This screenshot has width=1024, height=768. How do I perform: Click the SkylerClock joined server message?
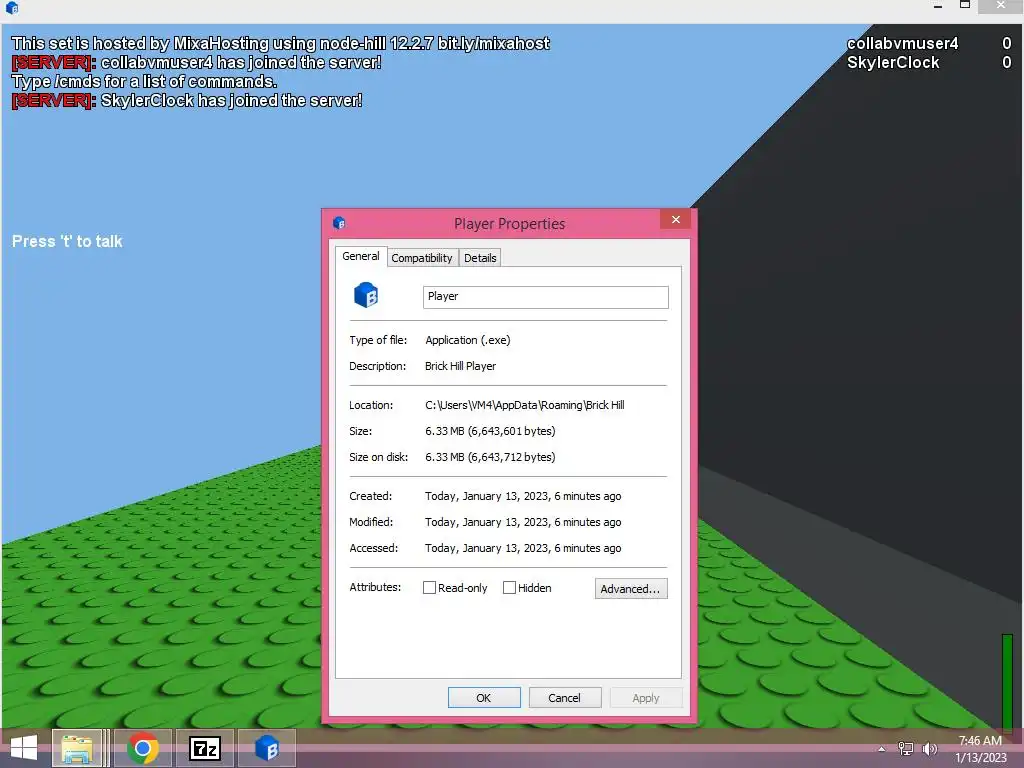(x=187, y=100)
